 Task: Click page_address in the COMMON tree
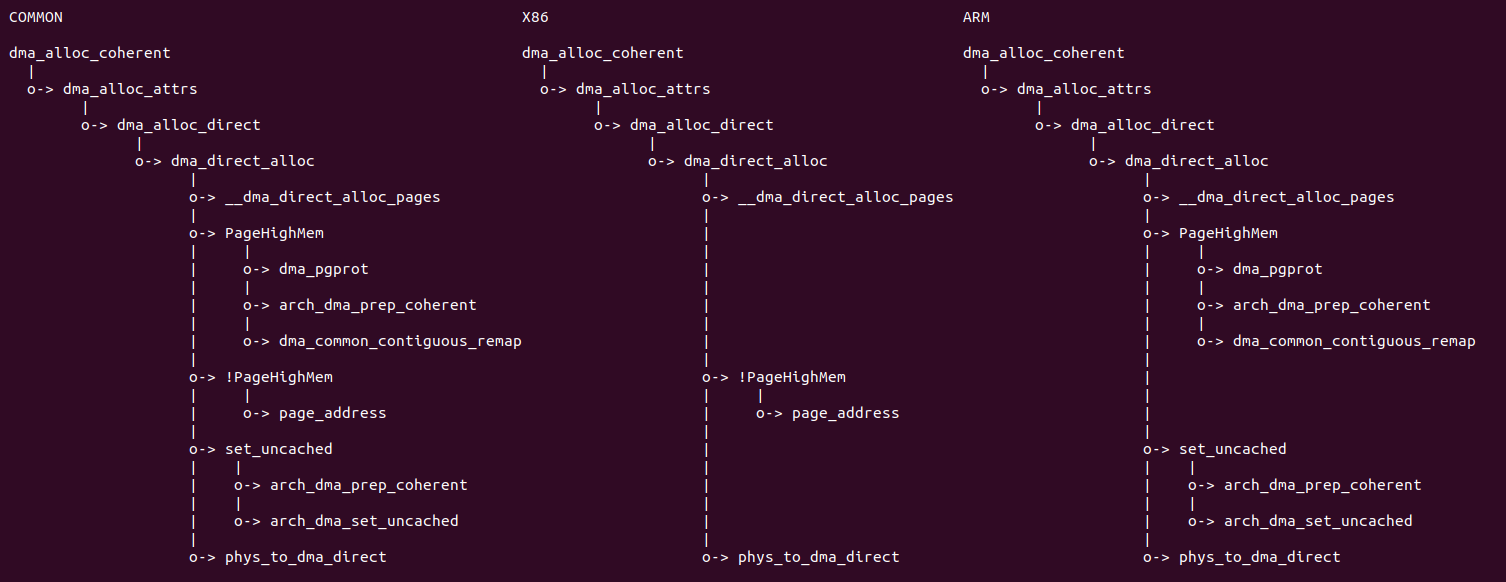332,414
